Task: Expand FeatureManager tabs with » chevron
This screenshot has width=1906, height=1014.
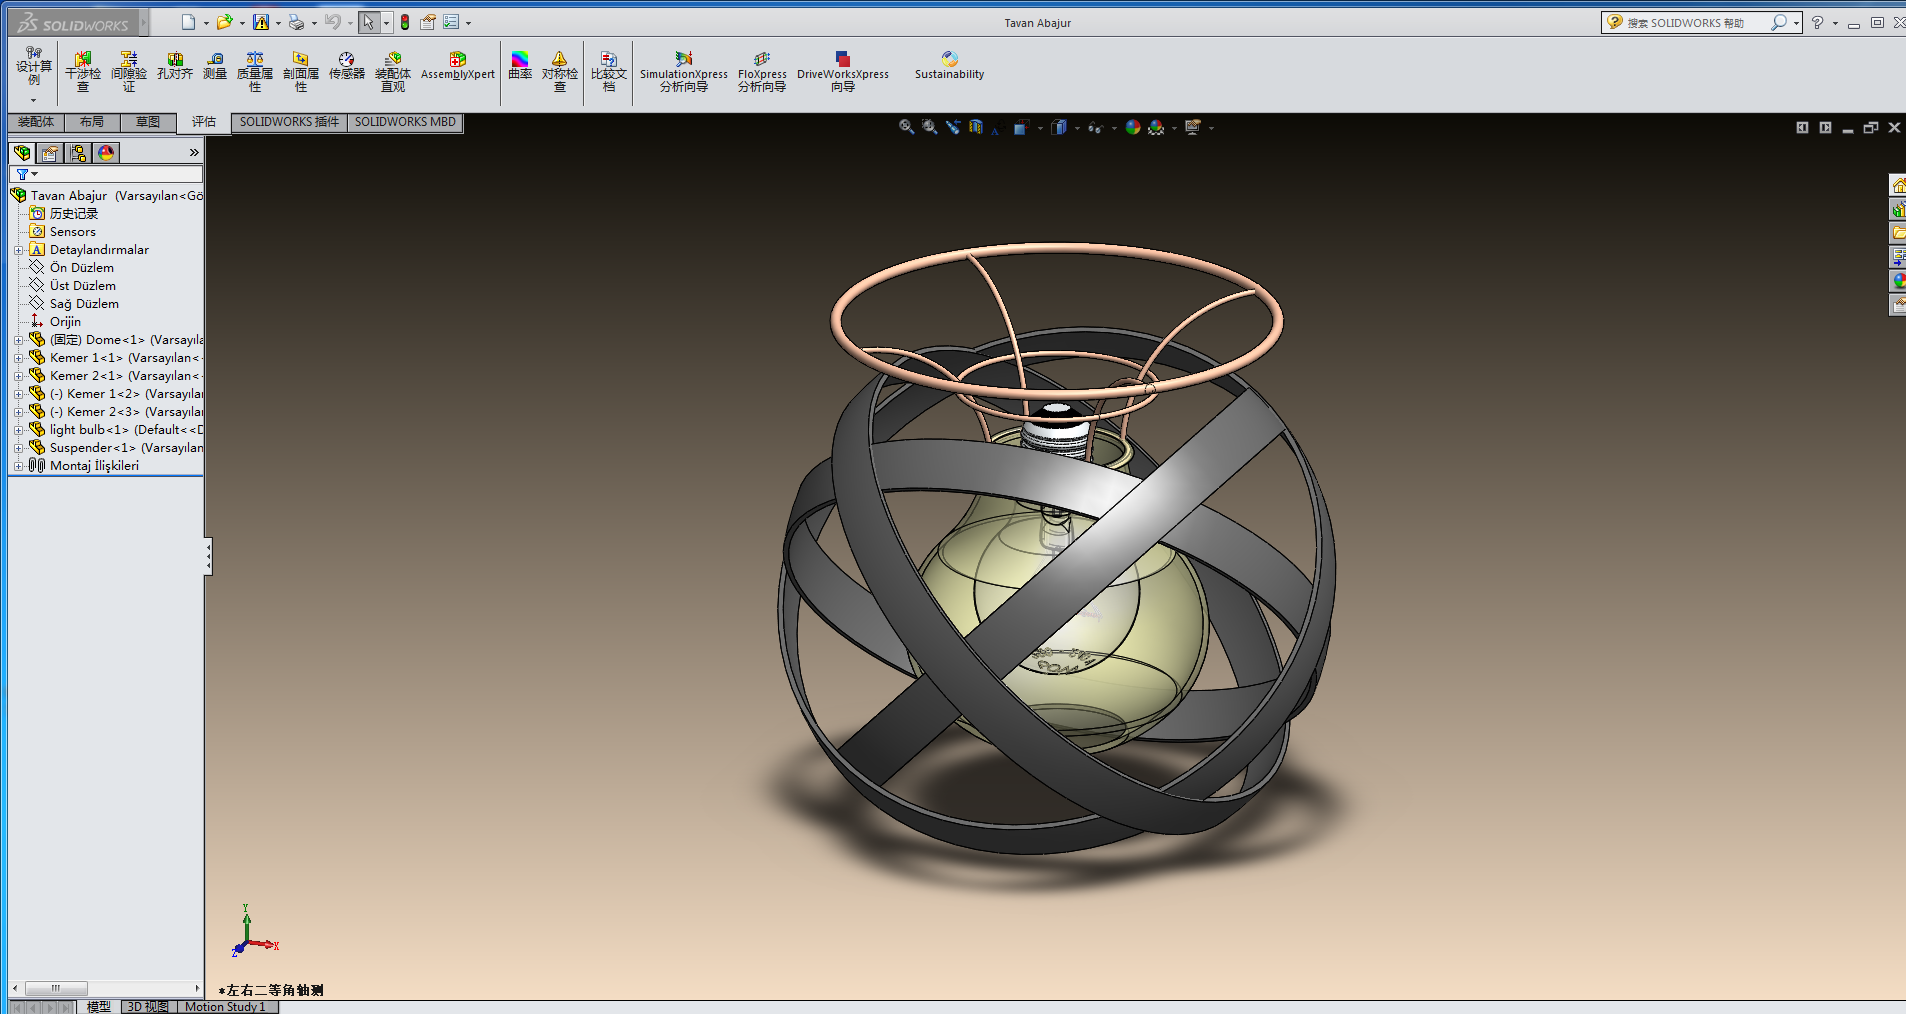Action: [194, 152]
